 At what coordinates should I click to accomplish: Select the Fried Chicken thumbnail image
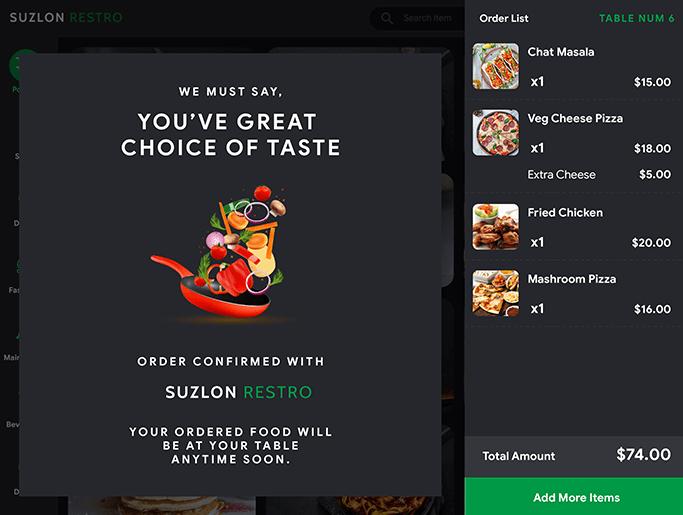[x=496, y=227]
